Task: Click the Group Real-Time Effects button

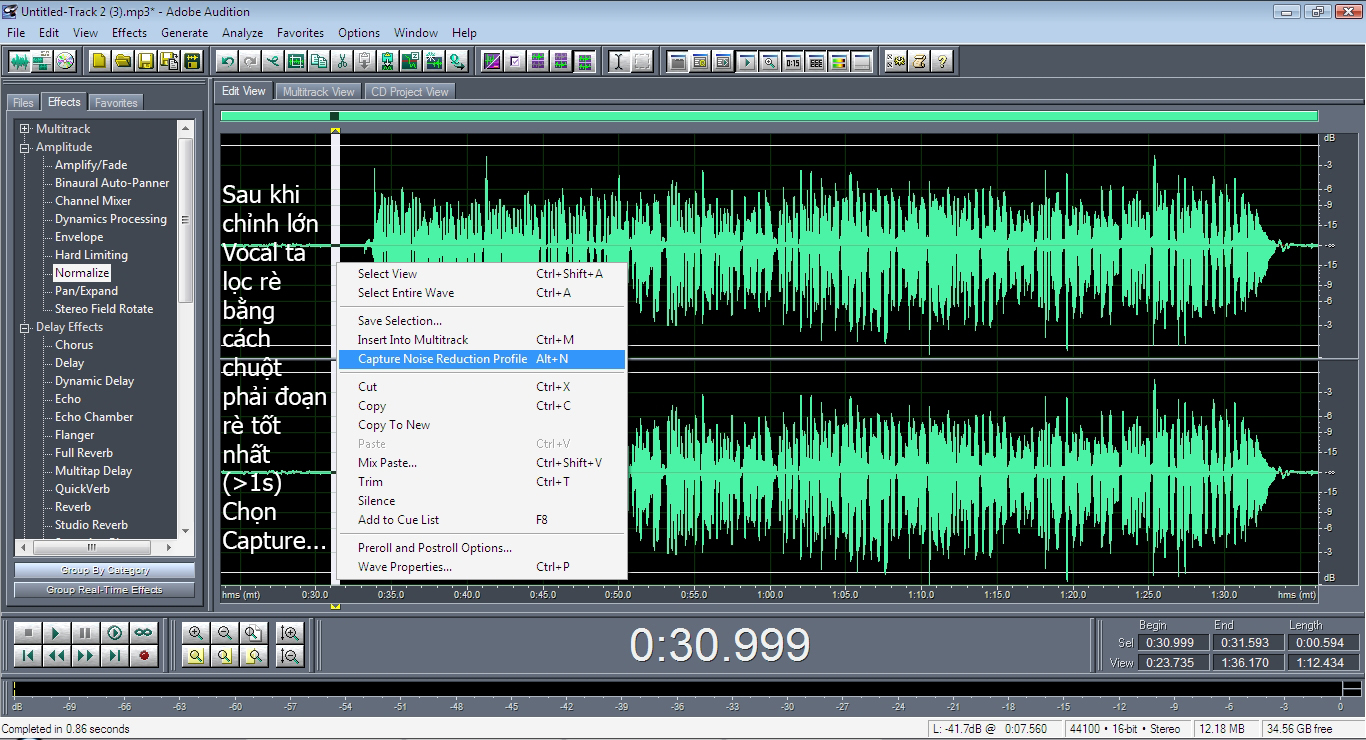Action: tap(105, 590)
